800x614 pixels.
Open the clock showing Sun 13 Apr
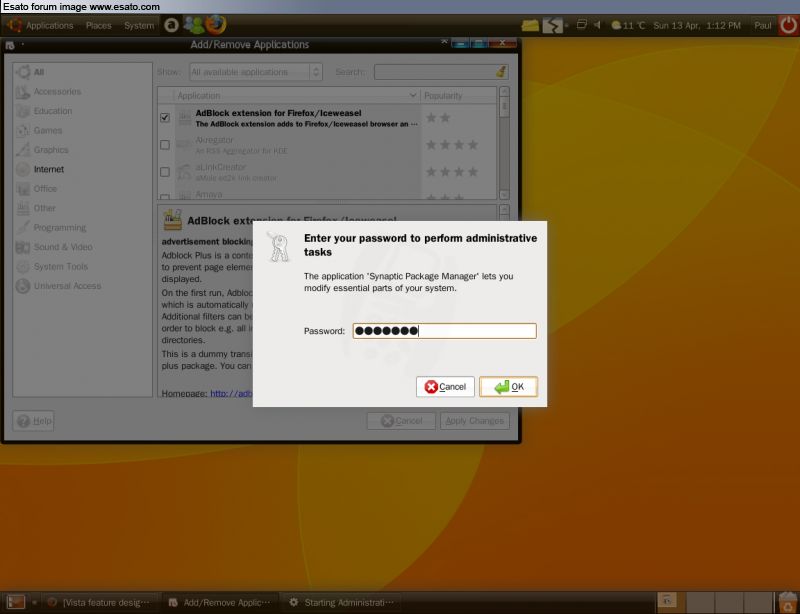(x=697, y=26)
